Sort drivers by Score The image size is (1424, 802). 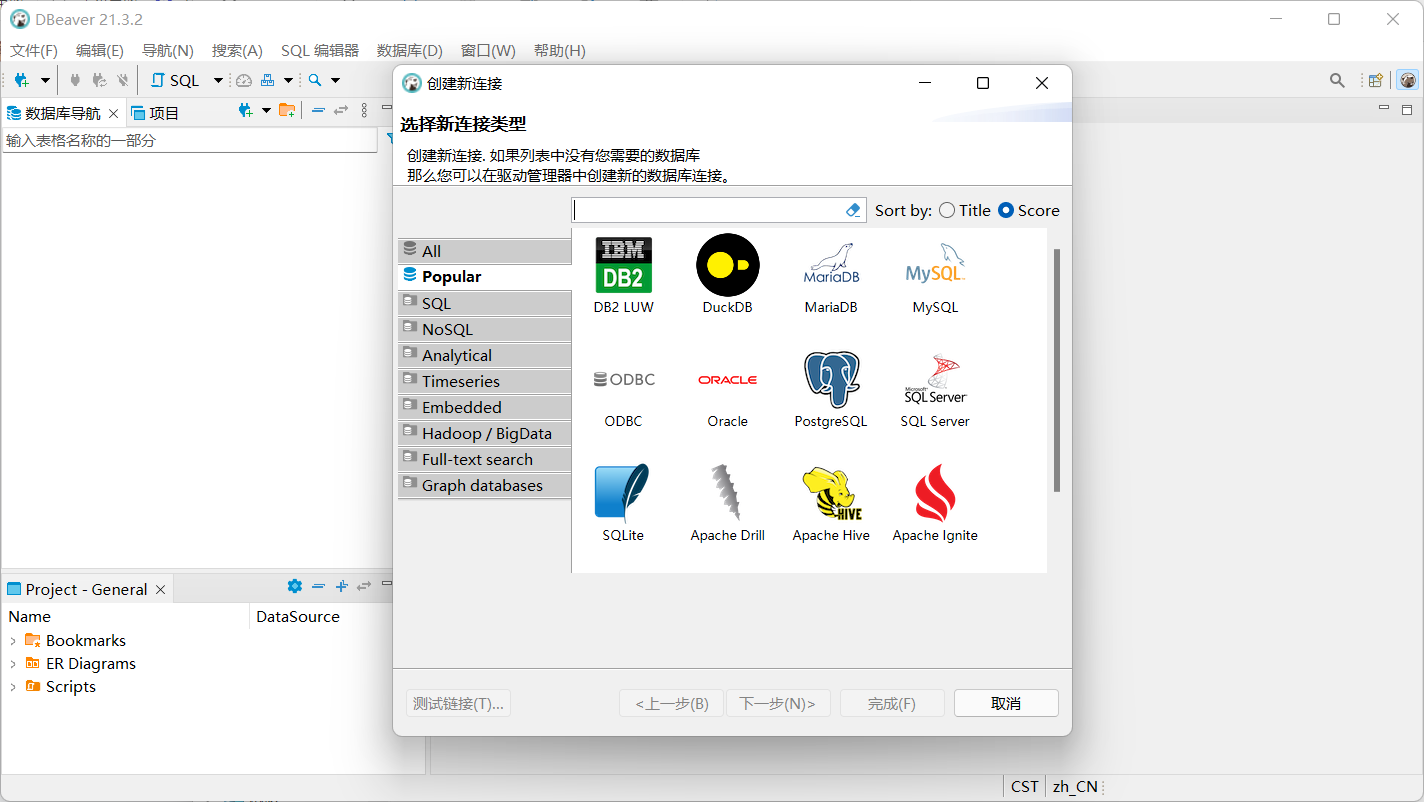[x=1028, y=210]
